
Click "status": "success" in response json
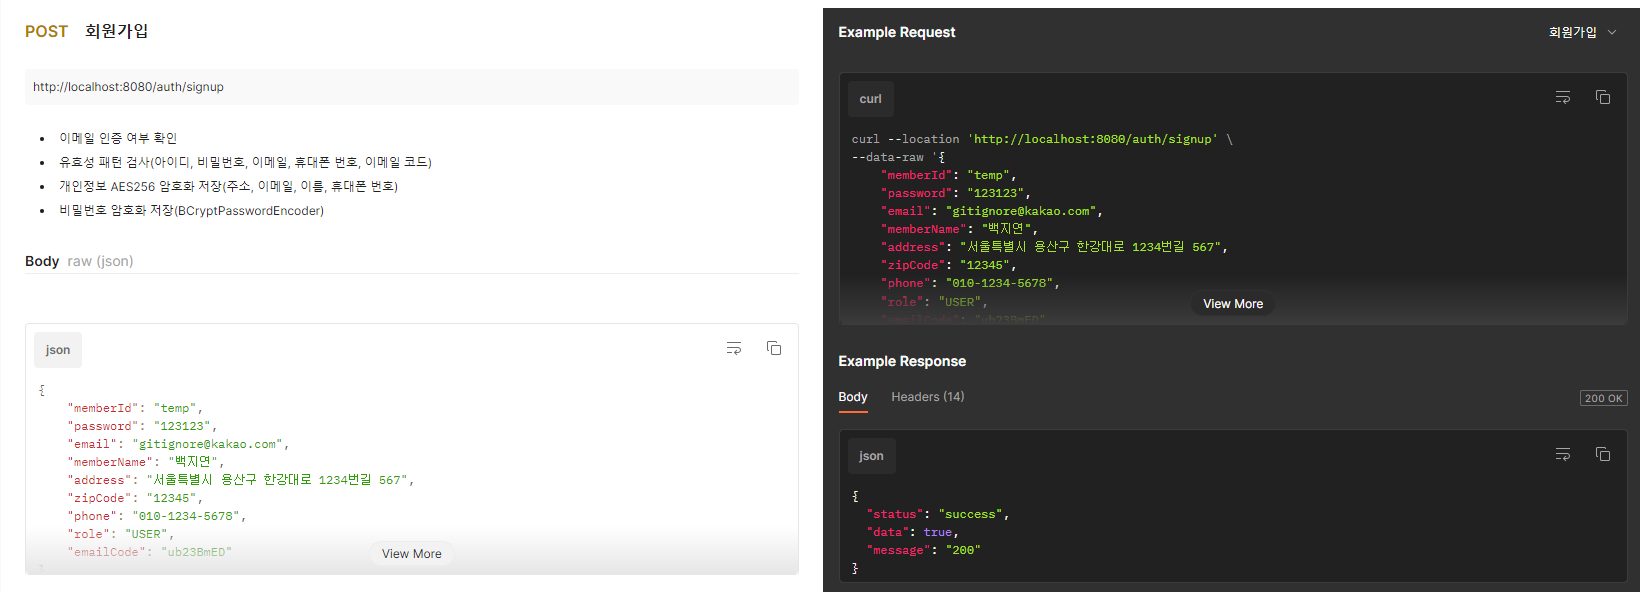point(937,514)
